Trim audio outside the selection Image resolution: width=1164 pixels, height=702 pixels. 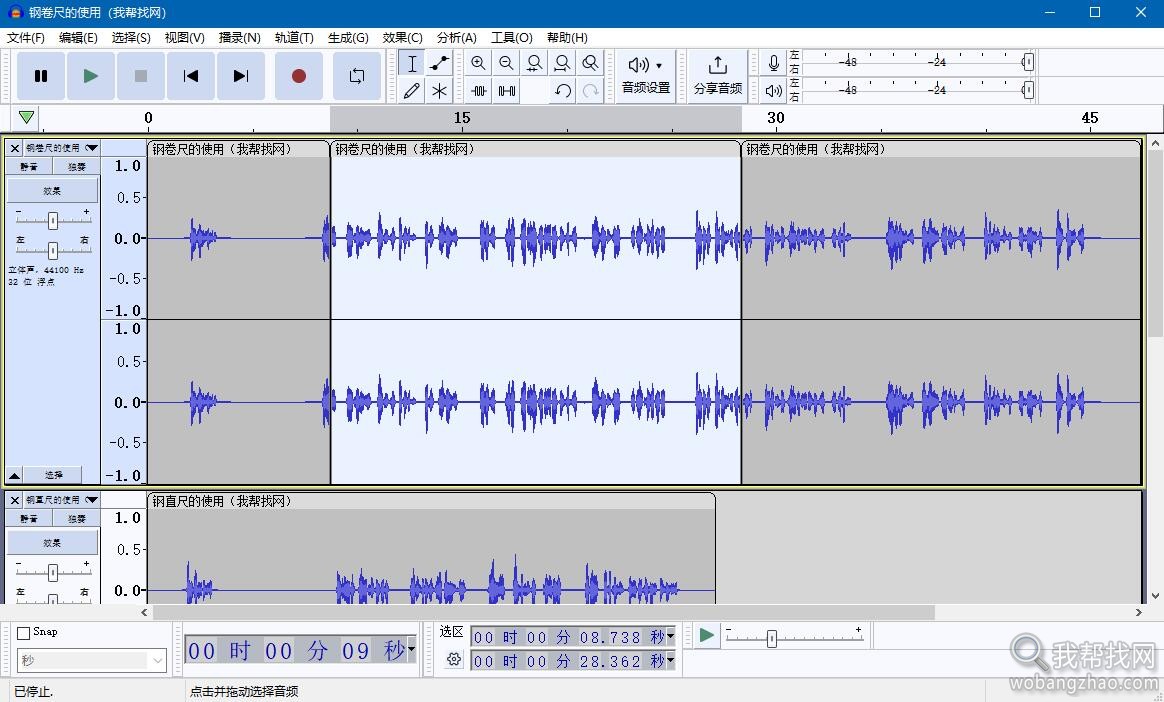point(479,91)
